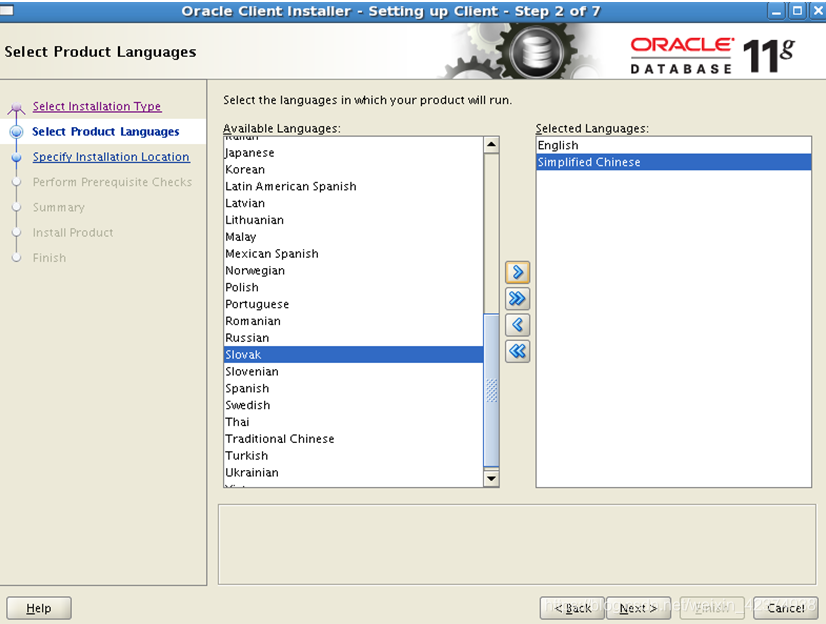
Task: Select Simplified Chinese in Selected Languages
Action: [674, 162]
